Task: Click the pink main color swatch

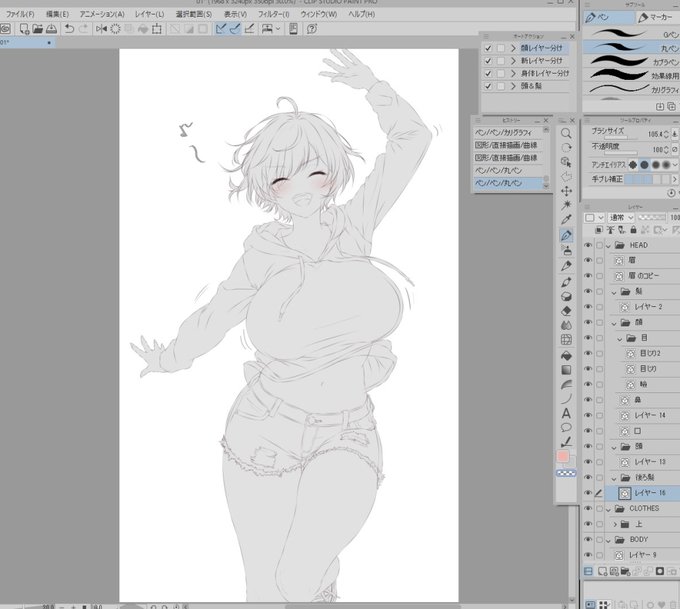Action: tap(563, 456)
